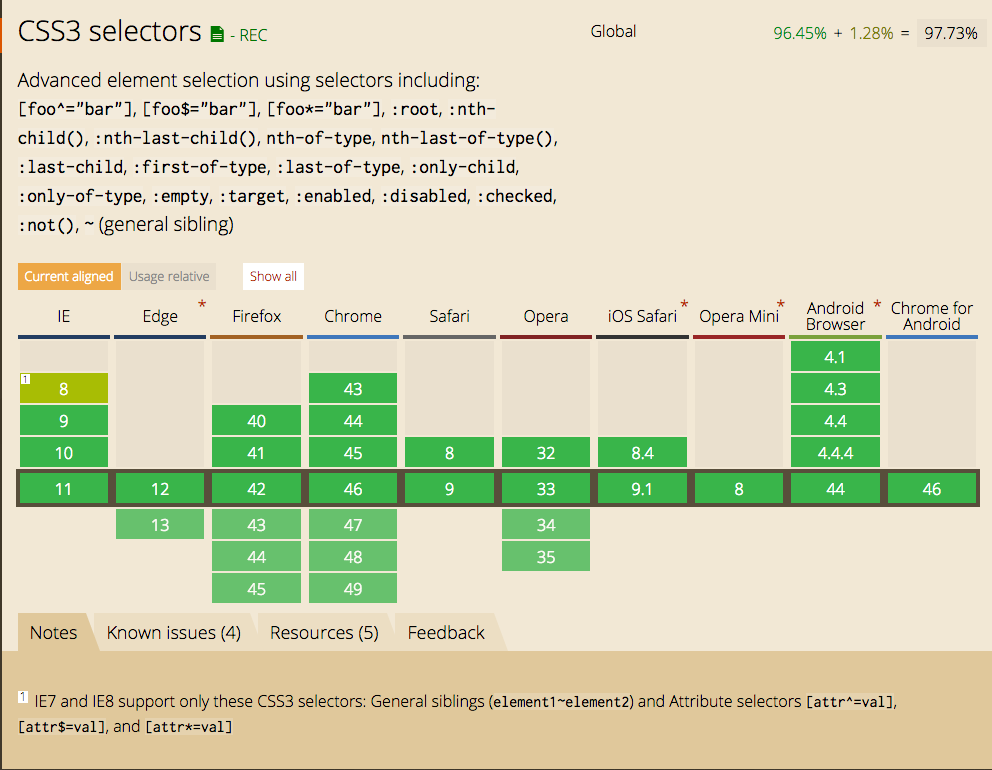Viewport: 992px width, 770px height.
Task: Click the red asterisk next to Edge
Action: click(x=202, y=304)
